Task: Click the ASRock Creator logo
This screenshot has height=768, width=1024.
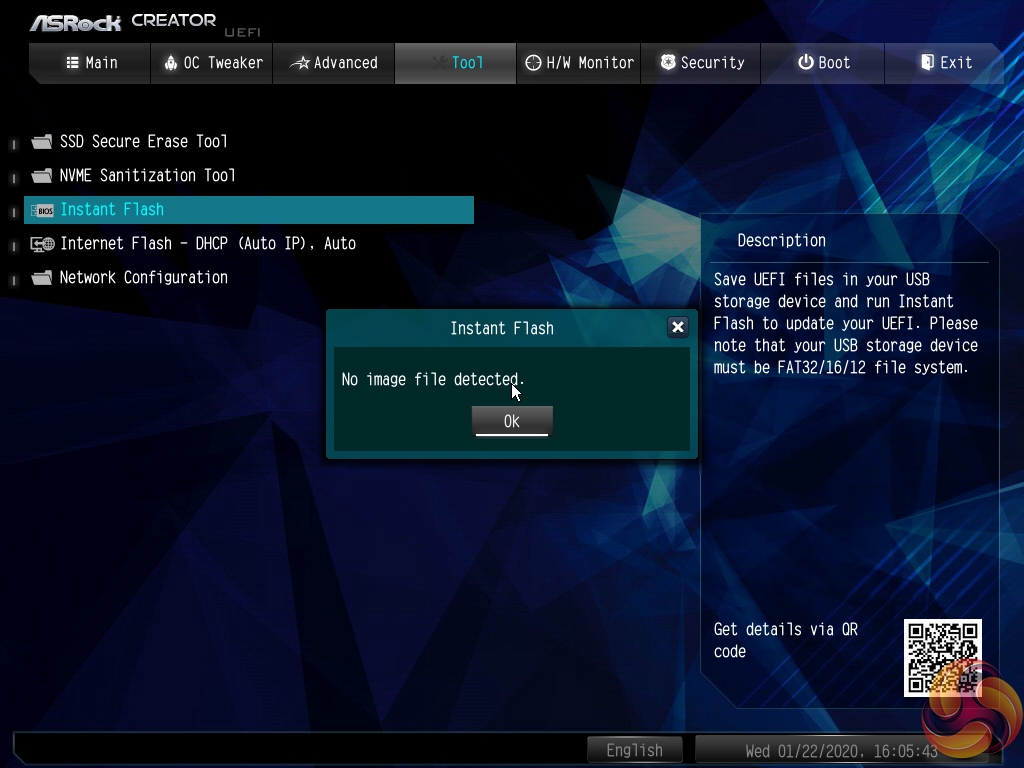Action: click(123, 22)
